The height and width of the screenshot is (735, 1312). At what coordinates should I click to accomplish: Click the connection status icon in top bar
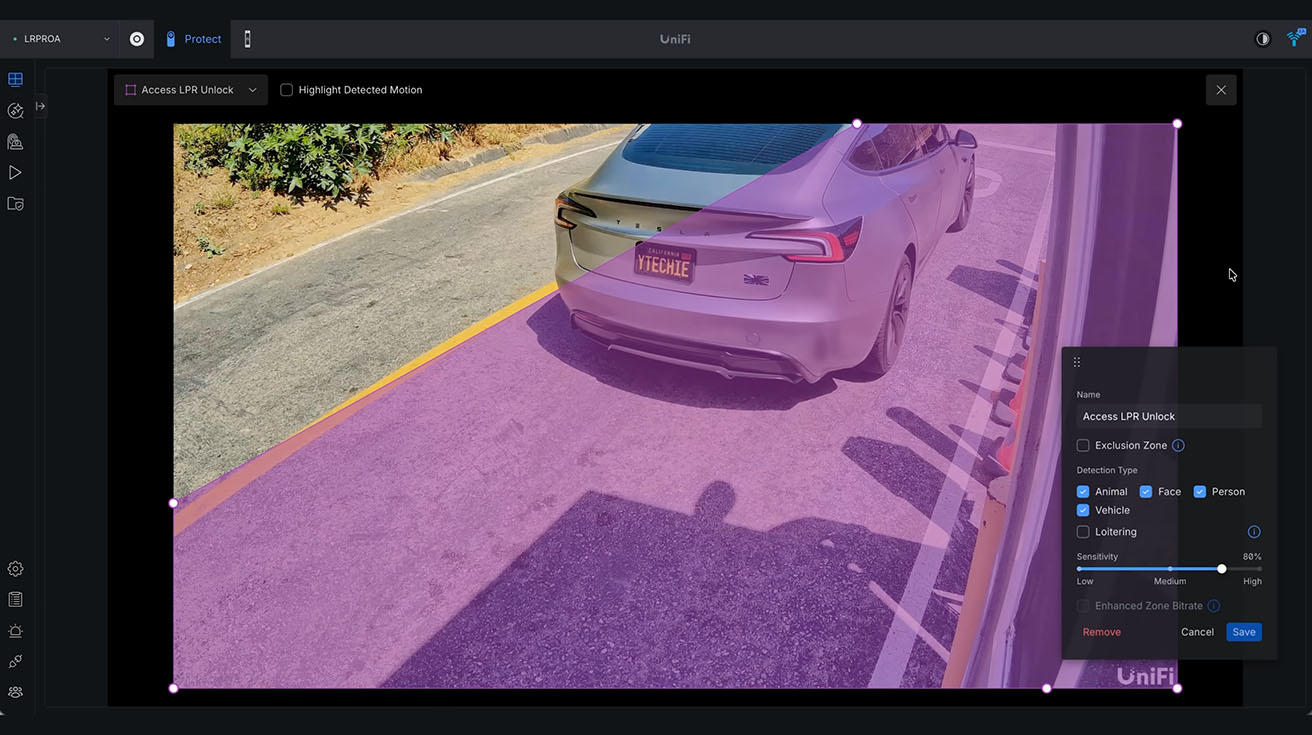(x=1296, y=39)
